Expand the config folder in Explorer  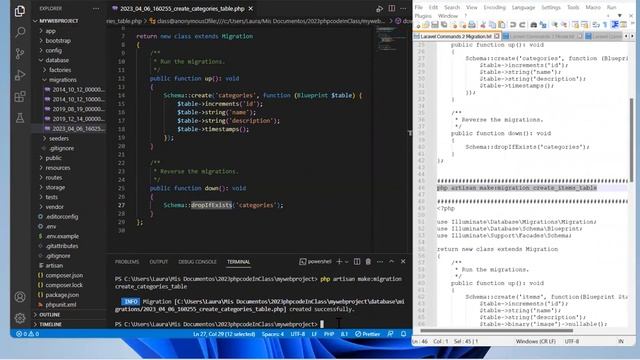point(69,51)
